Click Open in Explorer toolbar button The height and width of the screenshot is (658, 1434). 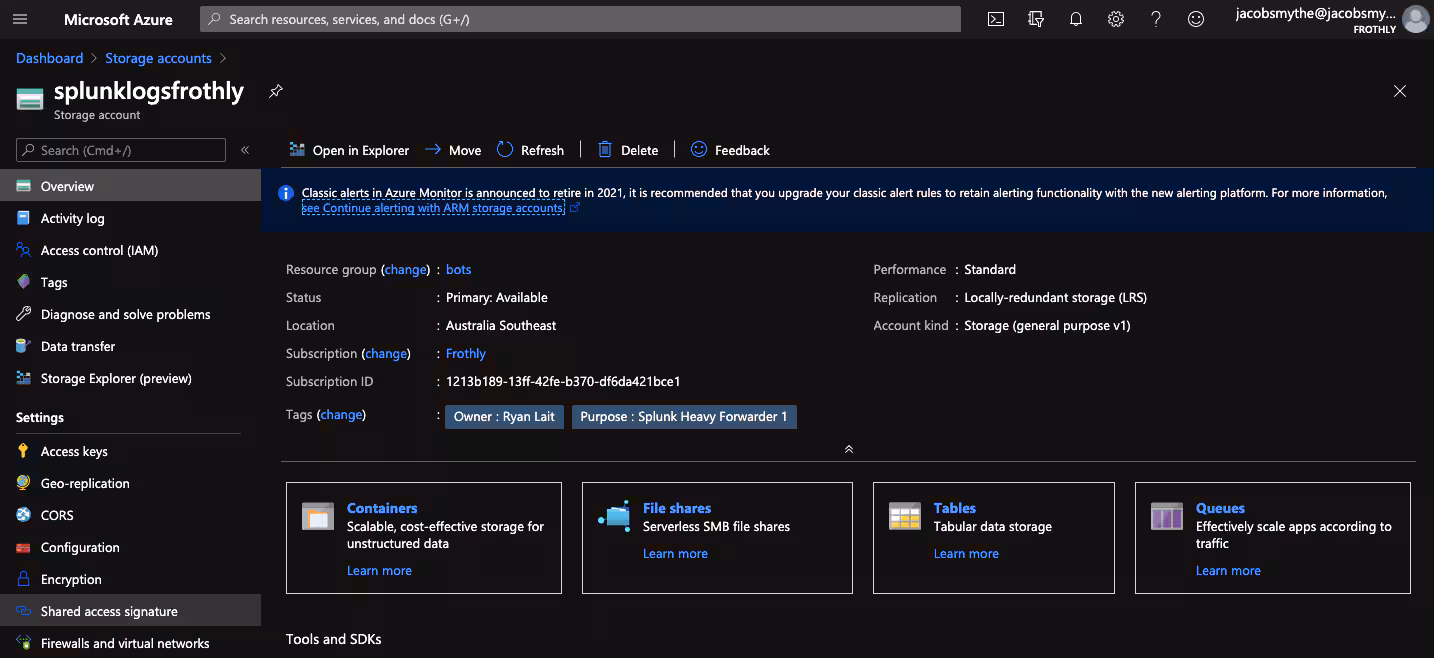(x=349, y=150)
